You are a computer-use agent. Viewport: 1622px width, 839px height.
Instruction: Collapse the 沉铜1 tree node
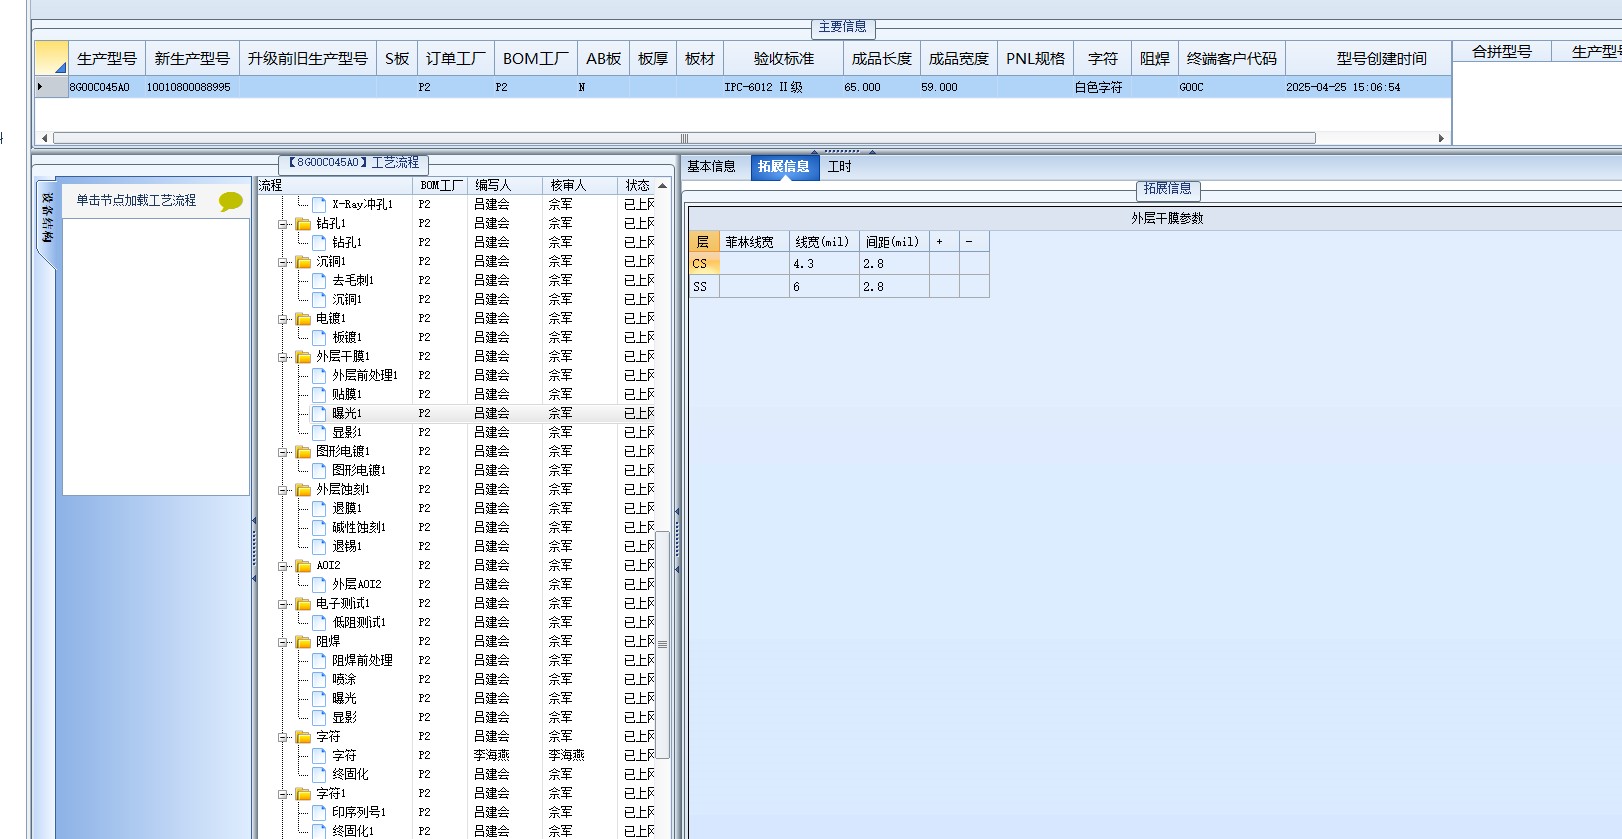click(x=283, y=262)
